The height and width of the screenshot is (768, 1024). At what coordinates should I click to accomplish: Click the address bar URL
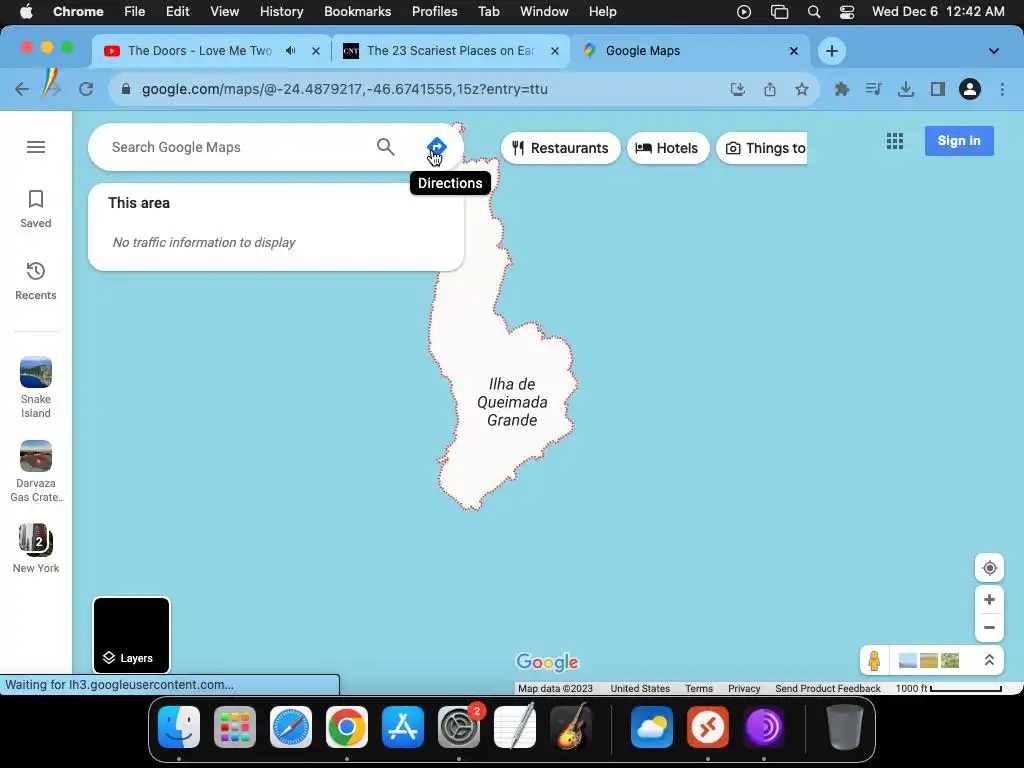(345, 89)
